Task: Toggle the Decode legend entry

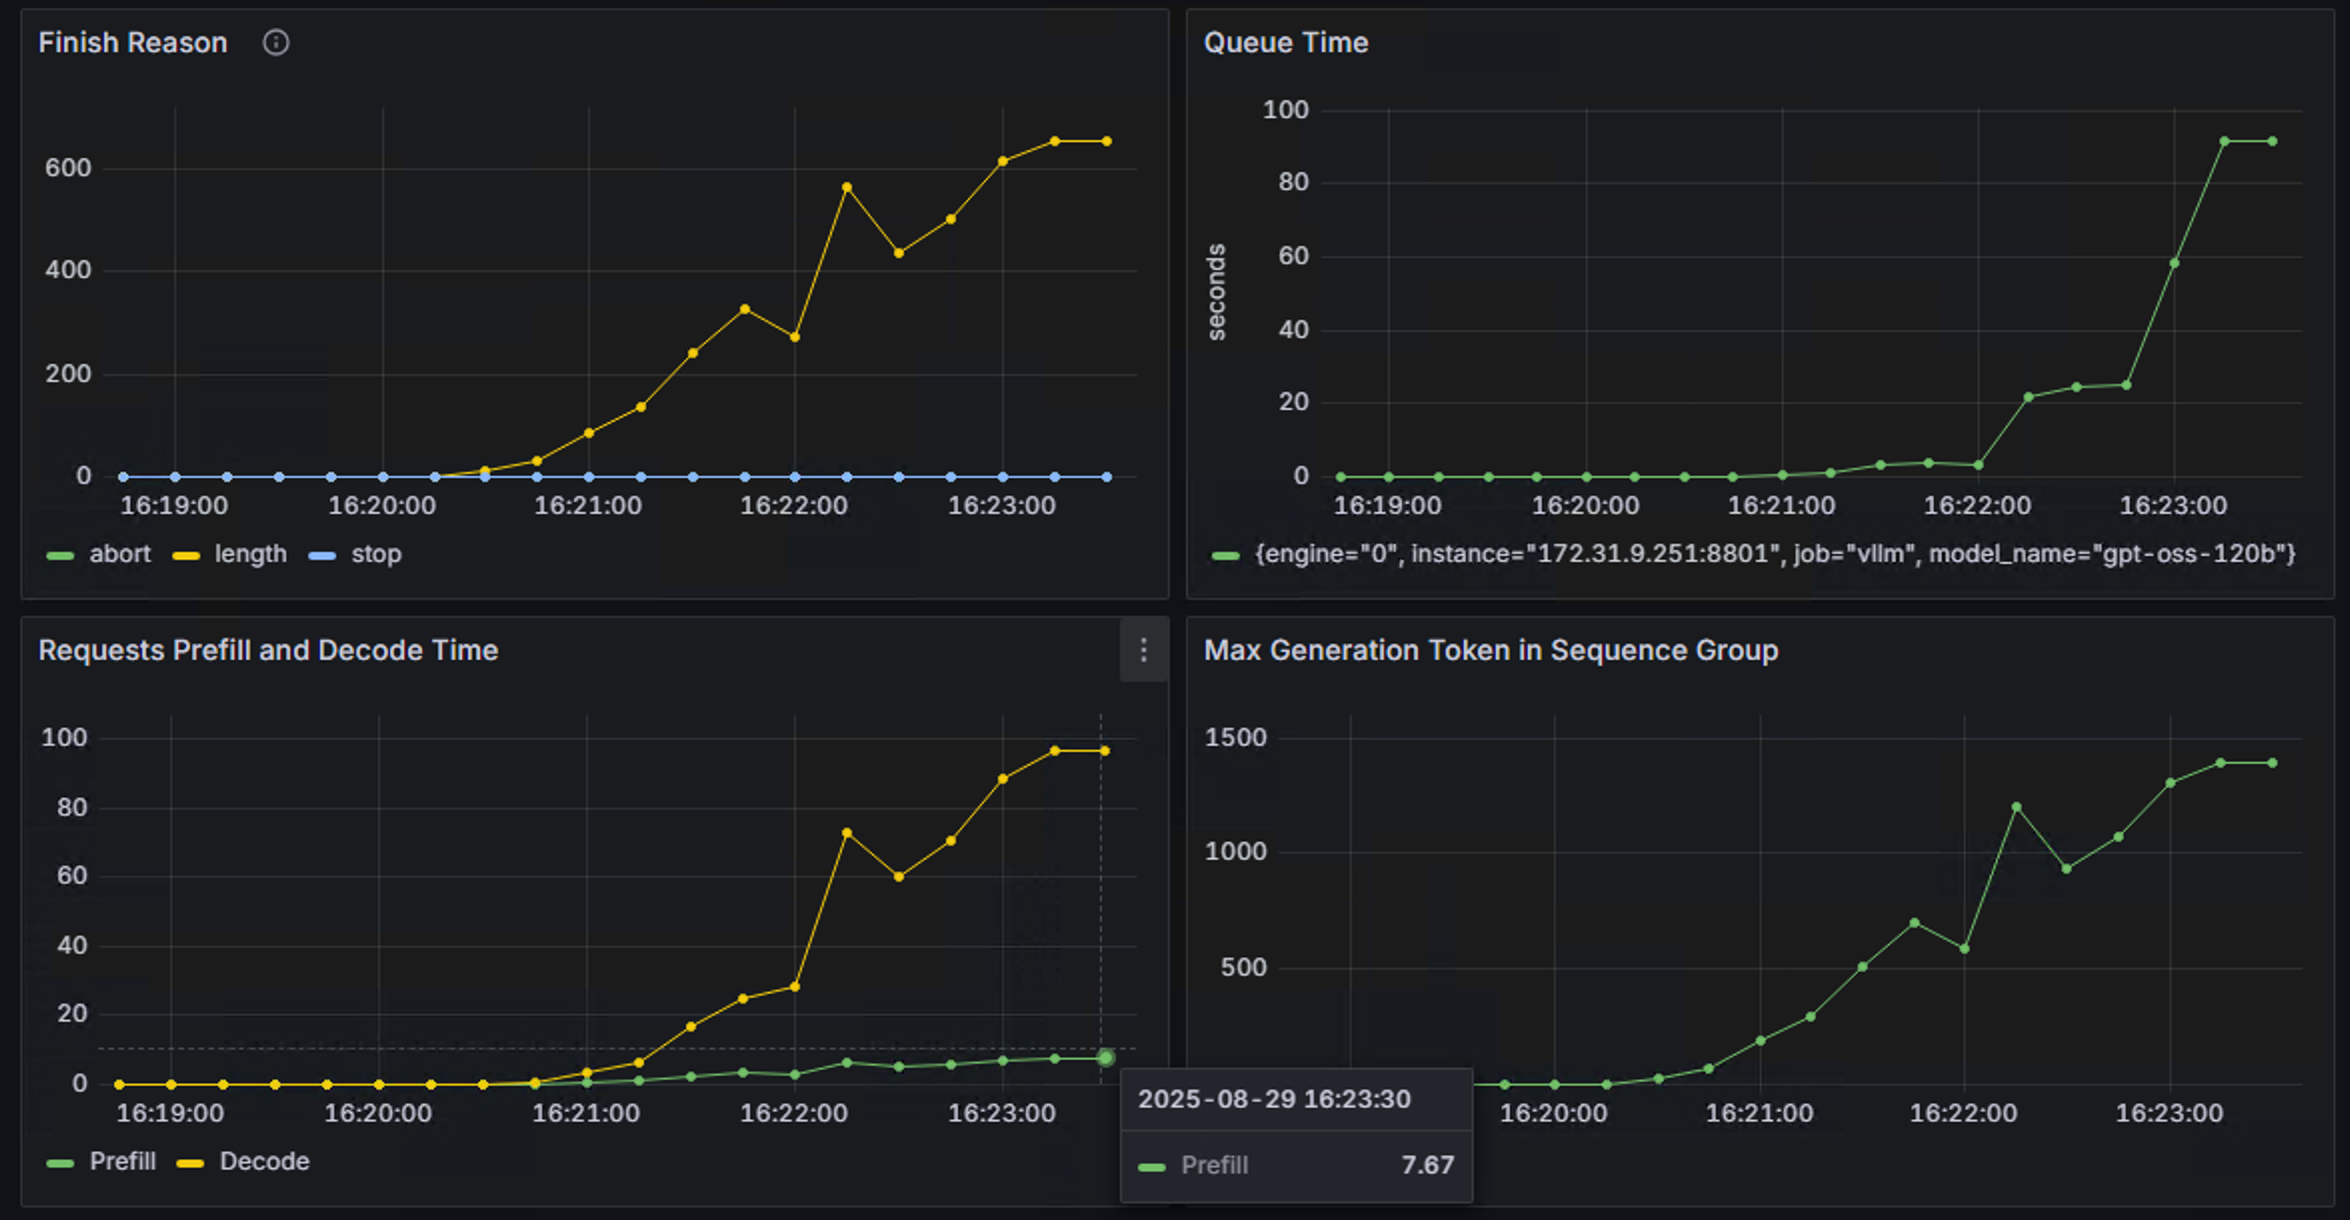Action: [264, 1162]
